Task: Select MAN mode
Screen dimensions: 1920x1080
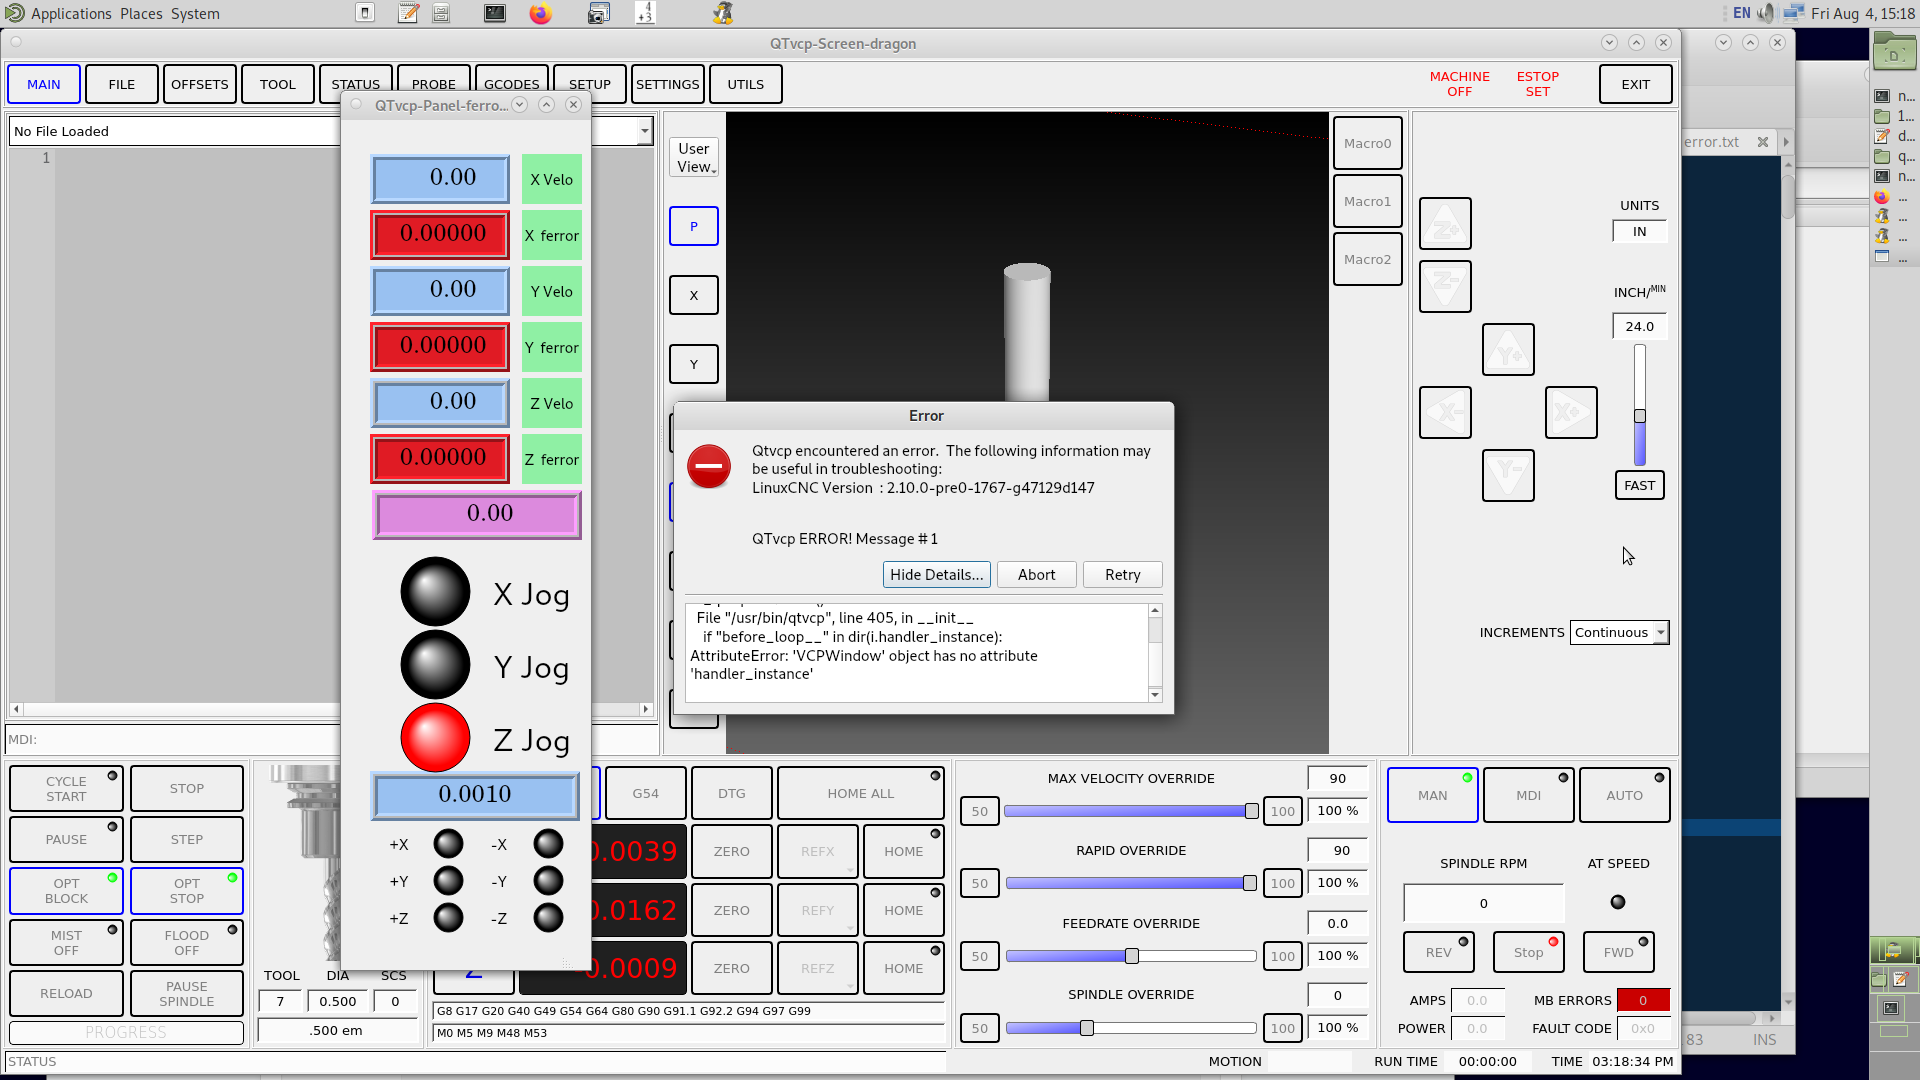Action: tap(1432, 795)
